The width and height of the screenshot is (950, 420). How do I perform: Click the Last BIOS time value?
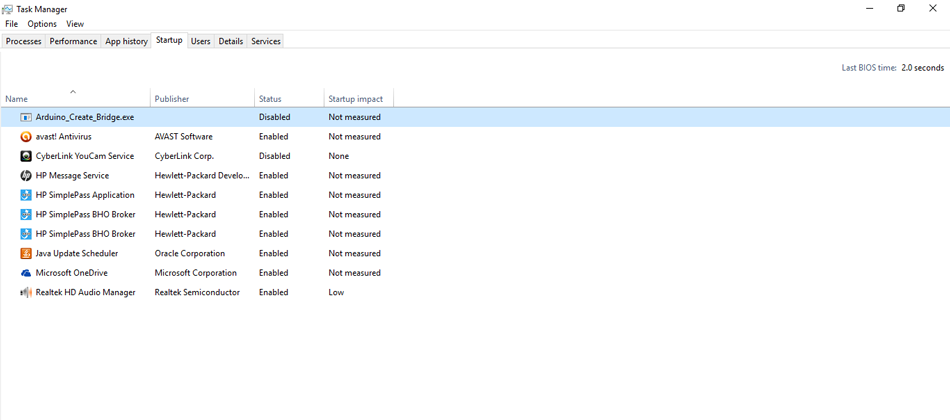click(922, 68)
